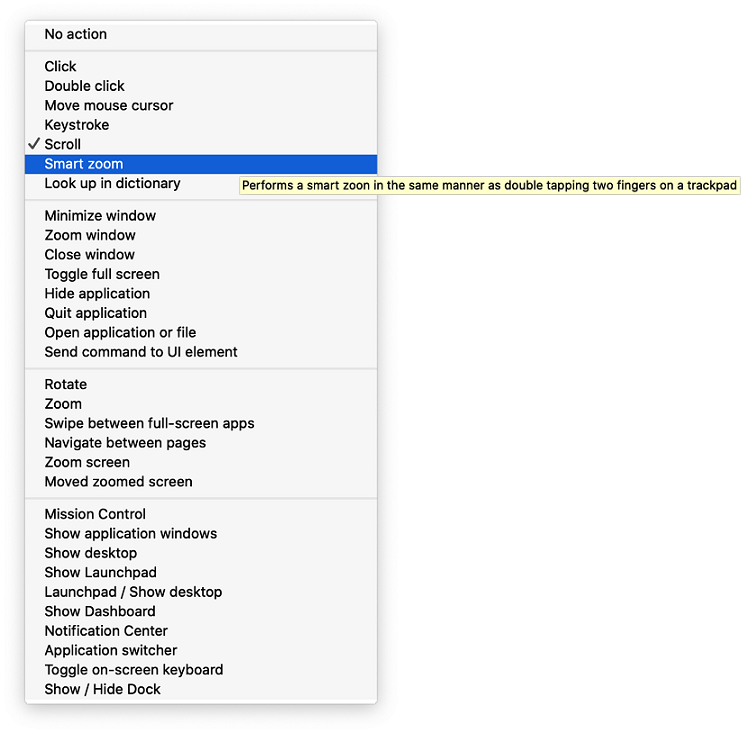Select the No action menu entry

201,34
